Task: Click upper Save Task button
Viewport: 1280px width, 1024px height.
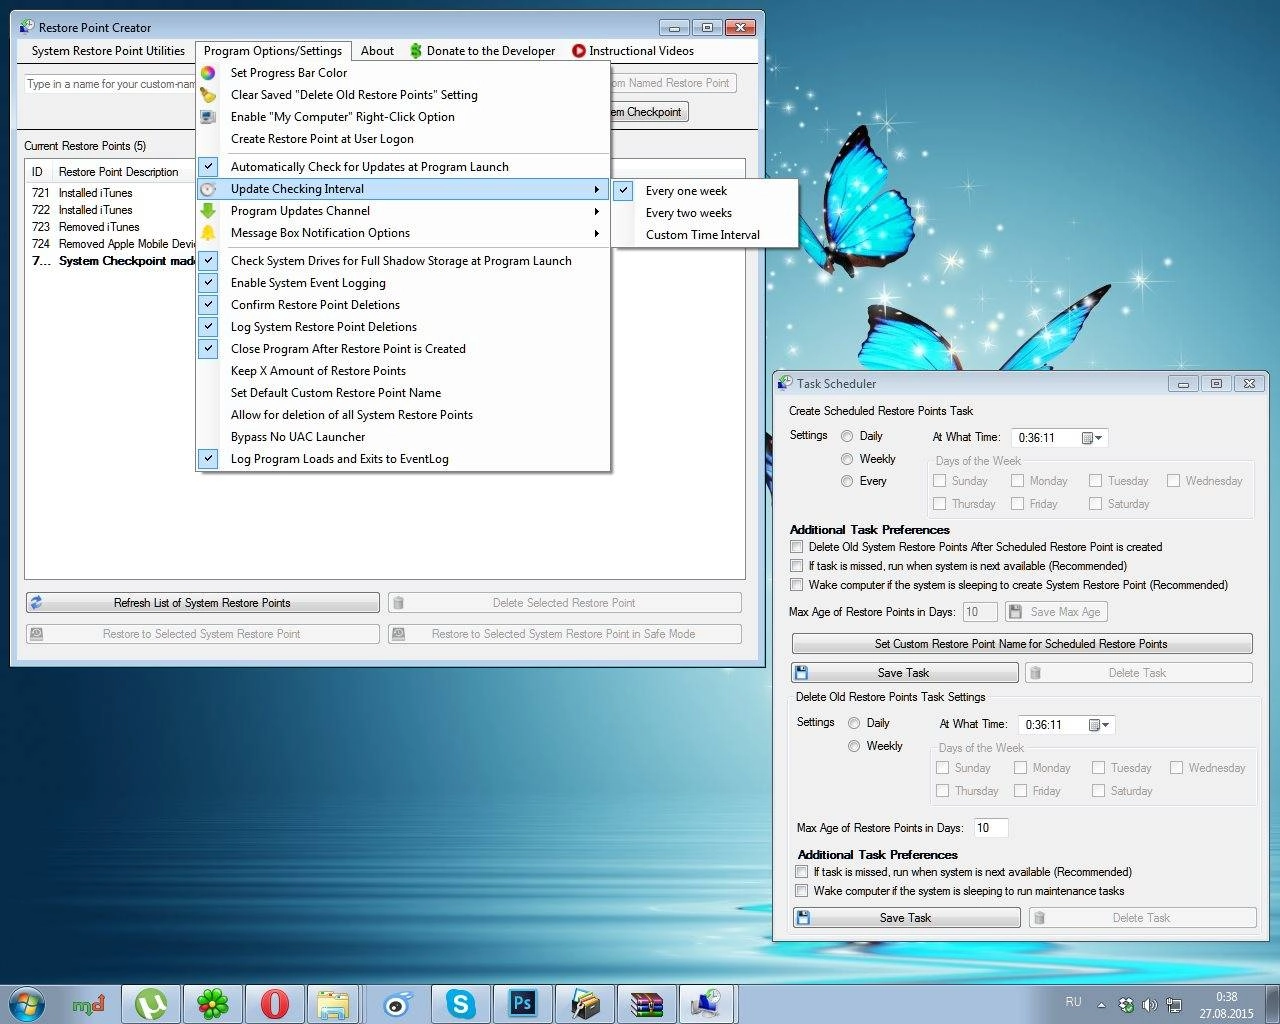Action: 904,673
